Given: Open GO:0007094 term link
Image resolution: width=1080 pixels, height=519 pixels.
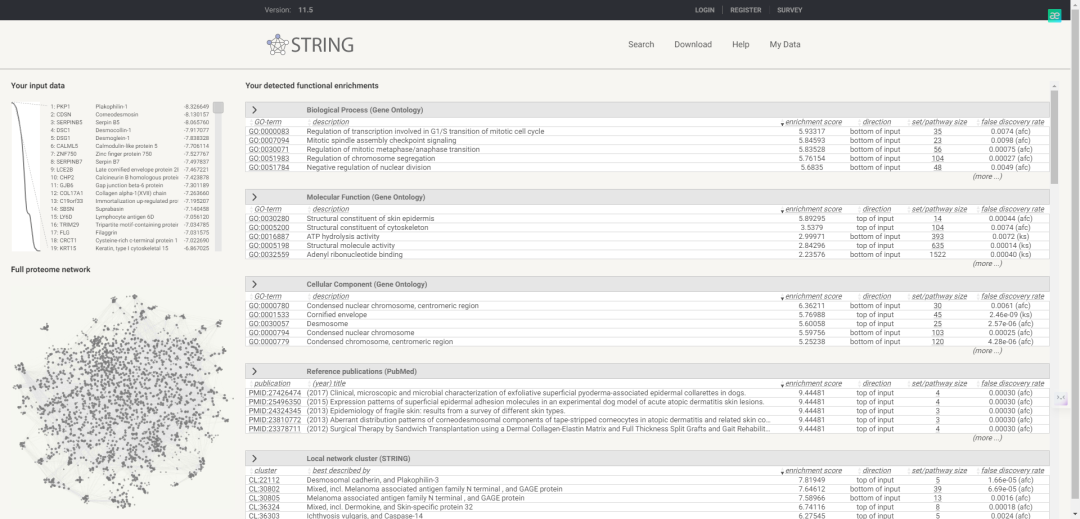Looking at the screenshot, I should (269, 140).
